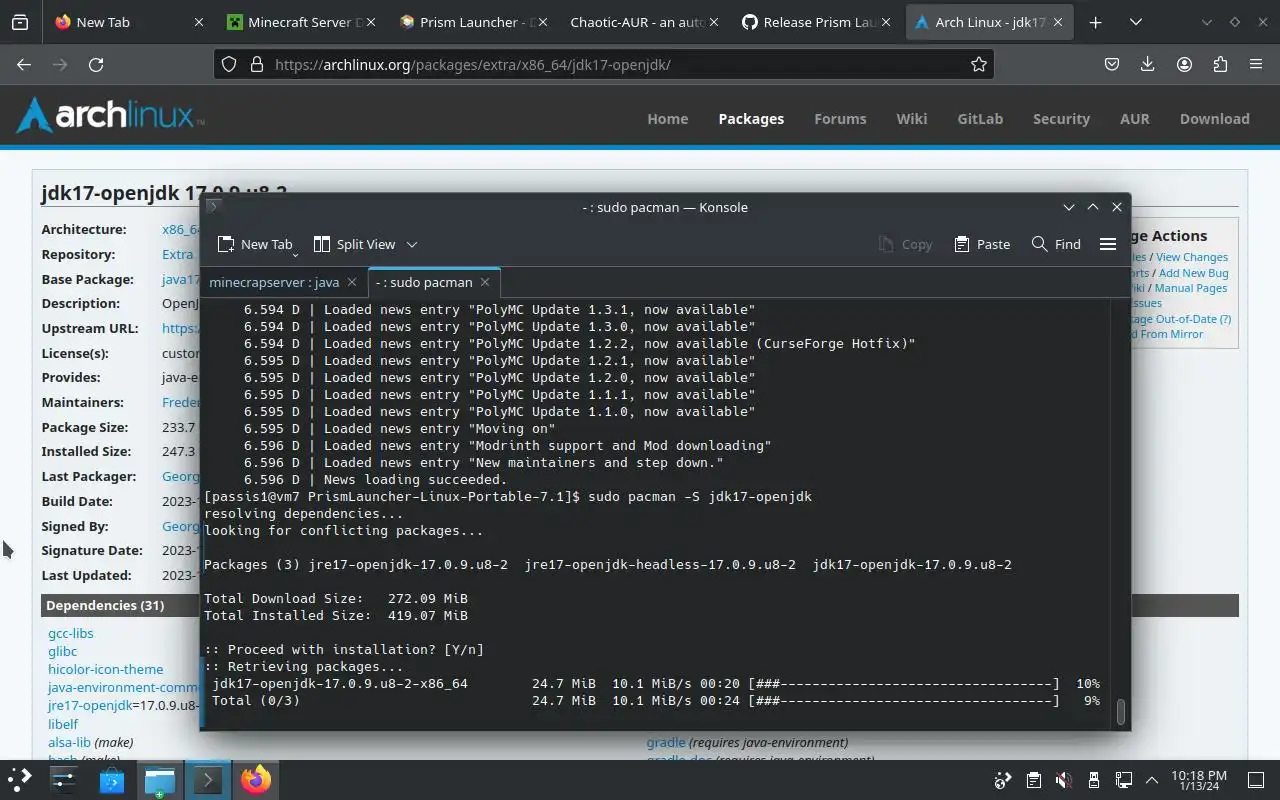Switch to Konsole in taskbar

tap(208, 780)
